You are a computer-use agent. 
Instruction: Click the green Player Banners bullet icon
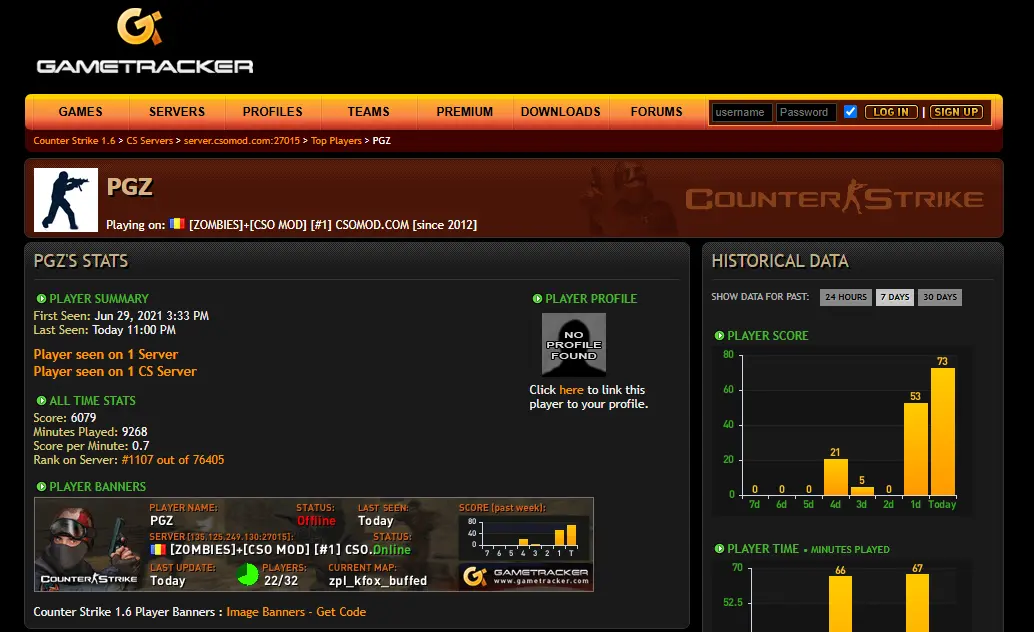[x=41, y=486]
